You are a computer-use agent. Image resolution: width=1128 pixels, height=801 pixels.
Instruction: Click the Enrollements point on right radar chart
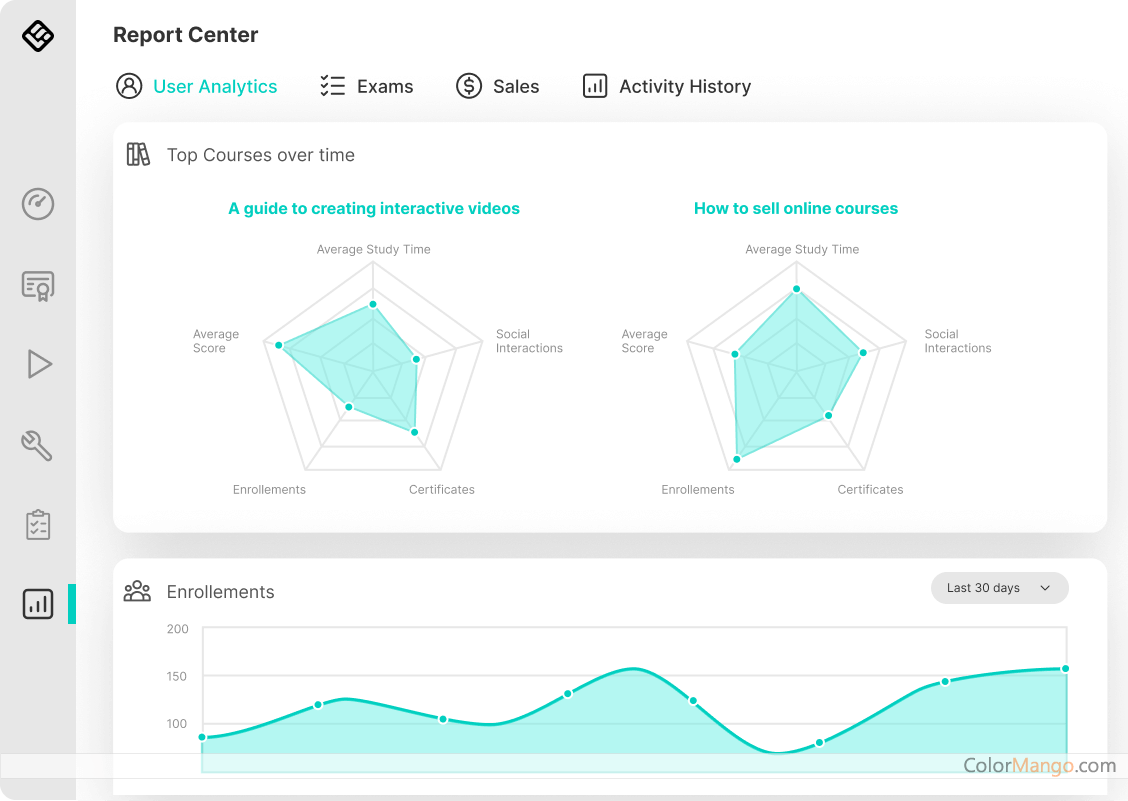(x=737, y=459)
